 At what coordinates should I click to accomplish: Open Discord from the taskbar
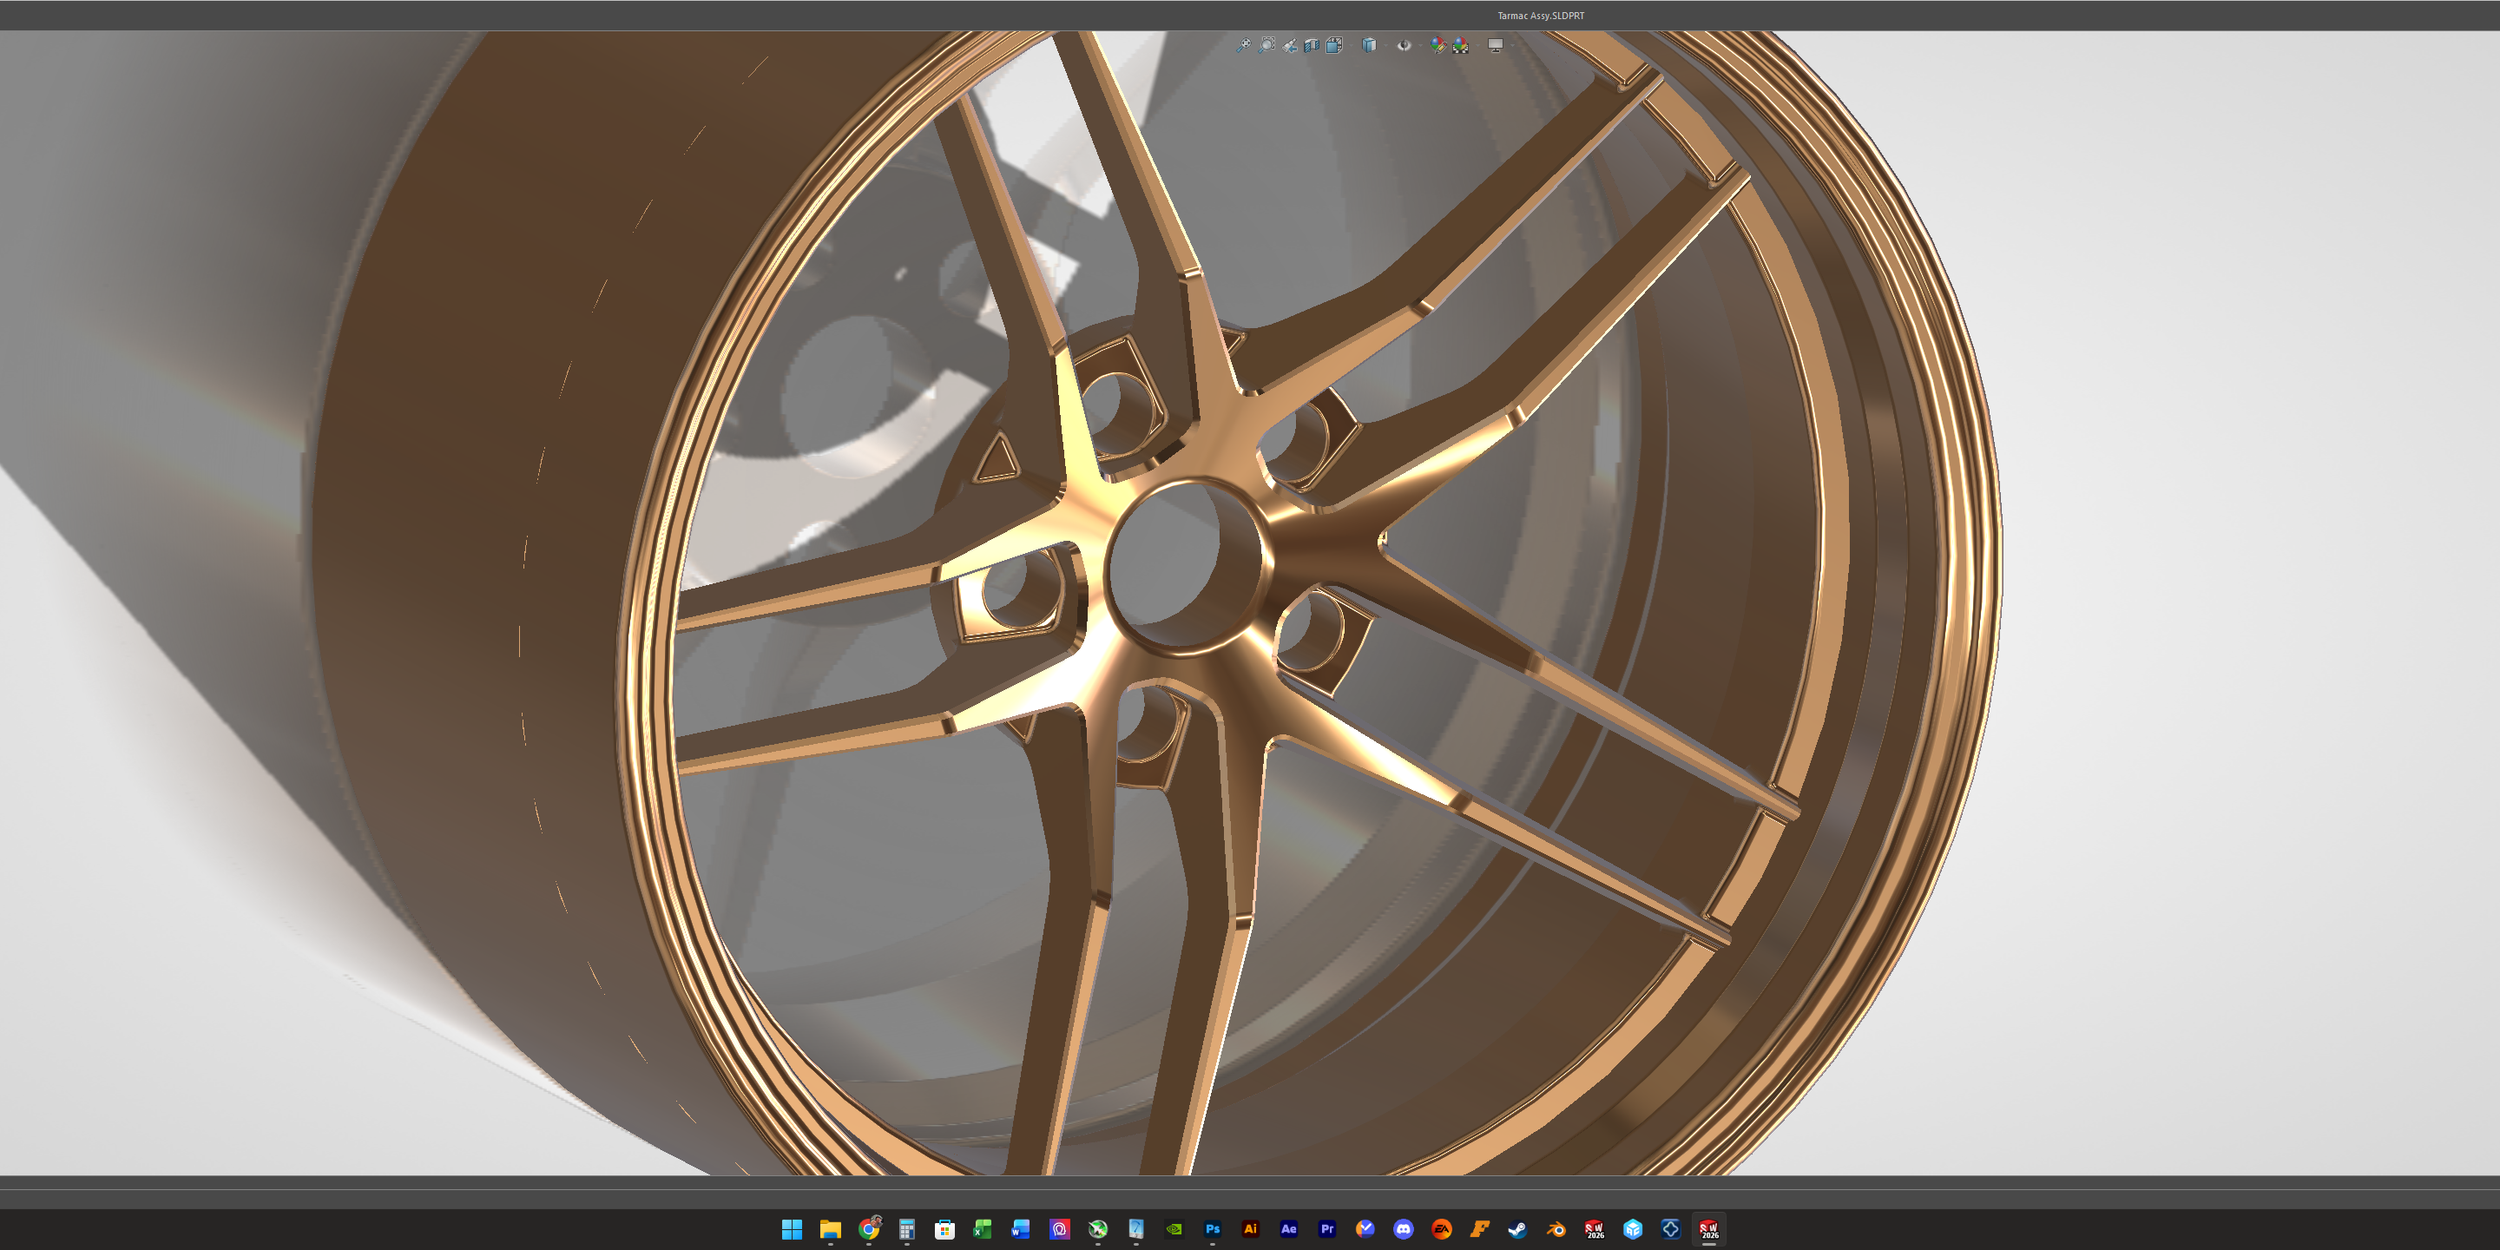1403,1229
